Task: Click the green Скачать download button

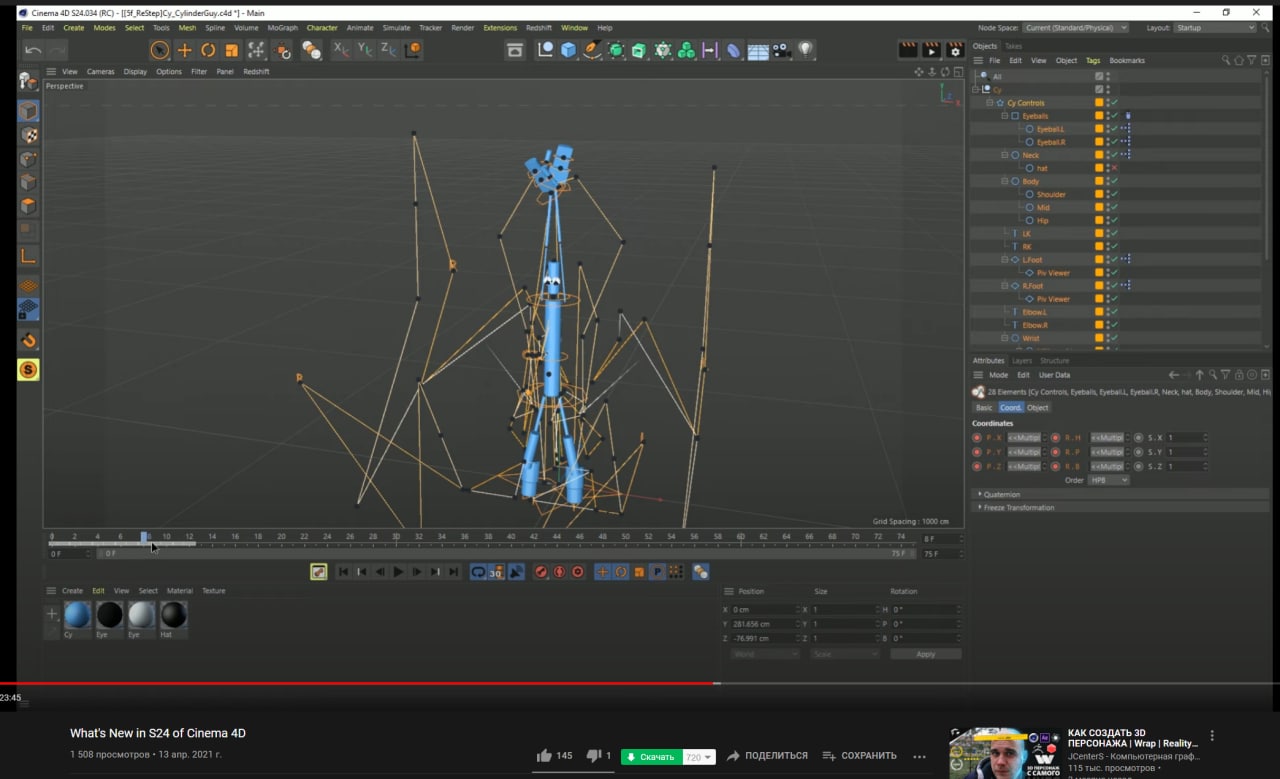Action: pyautogui.click(x=650, y=757)
